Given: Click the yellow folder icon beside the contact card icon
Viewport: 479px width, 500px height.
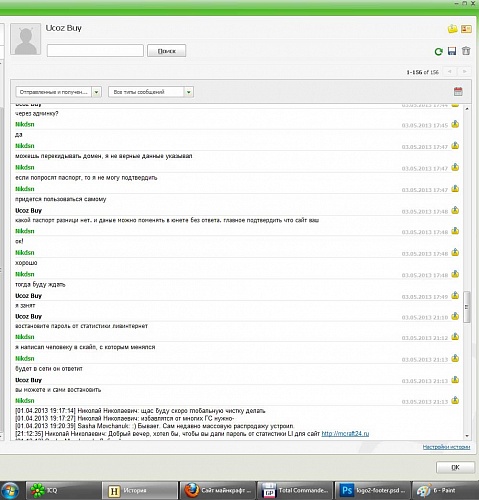Looking at the screenshot, I should pos(452,29).
